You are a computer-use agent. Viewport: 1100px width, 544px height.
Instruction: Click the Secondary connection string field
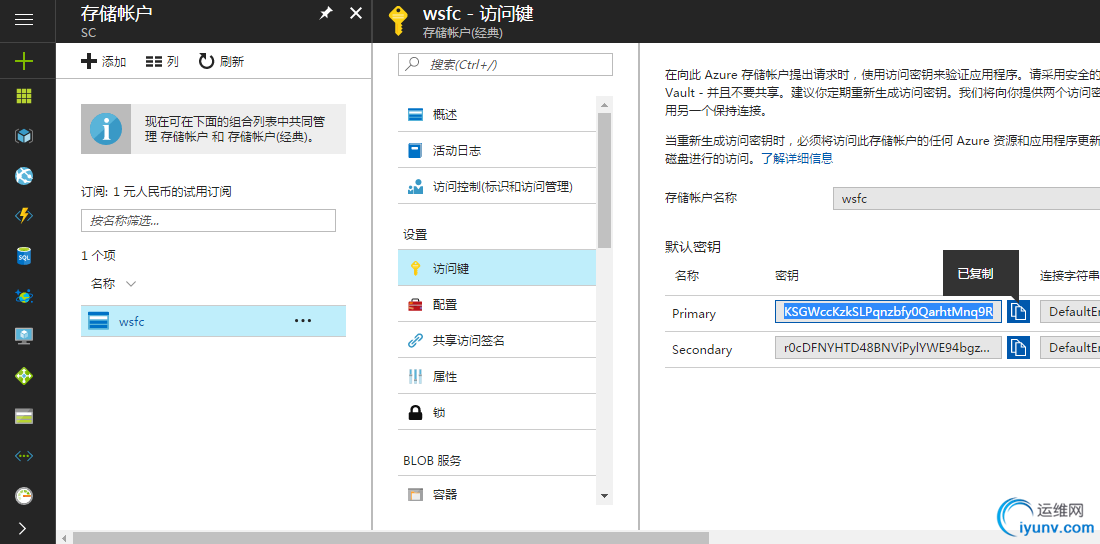[1070, 347]
